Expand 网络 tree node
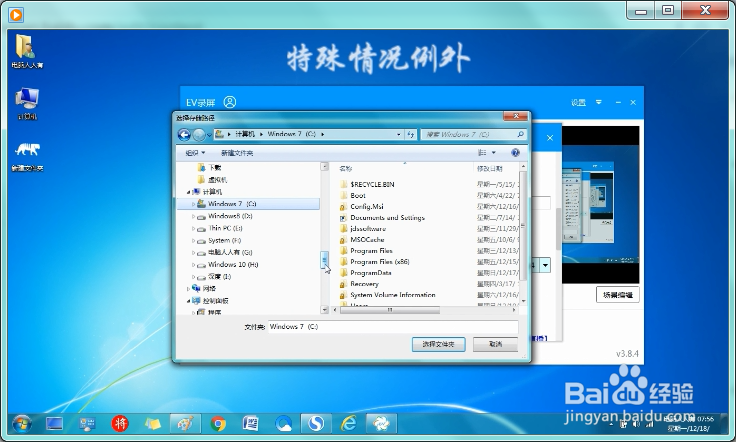The height and width of the screenshot is (442, 736). pyautogui.click(x=189, y=289)
